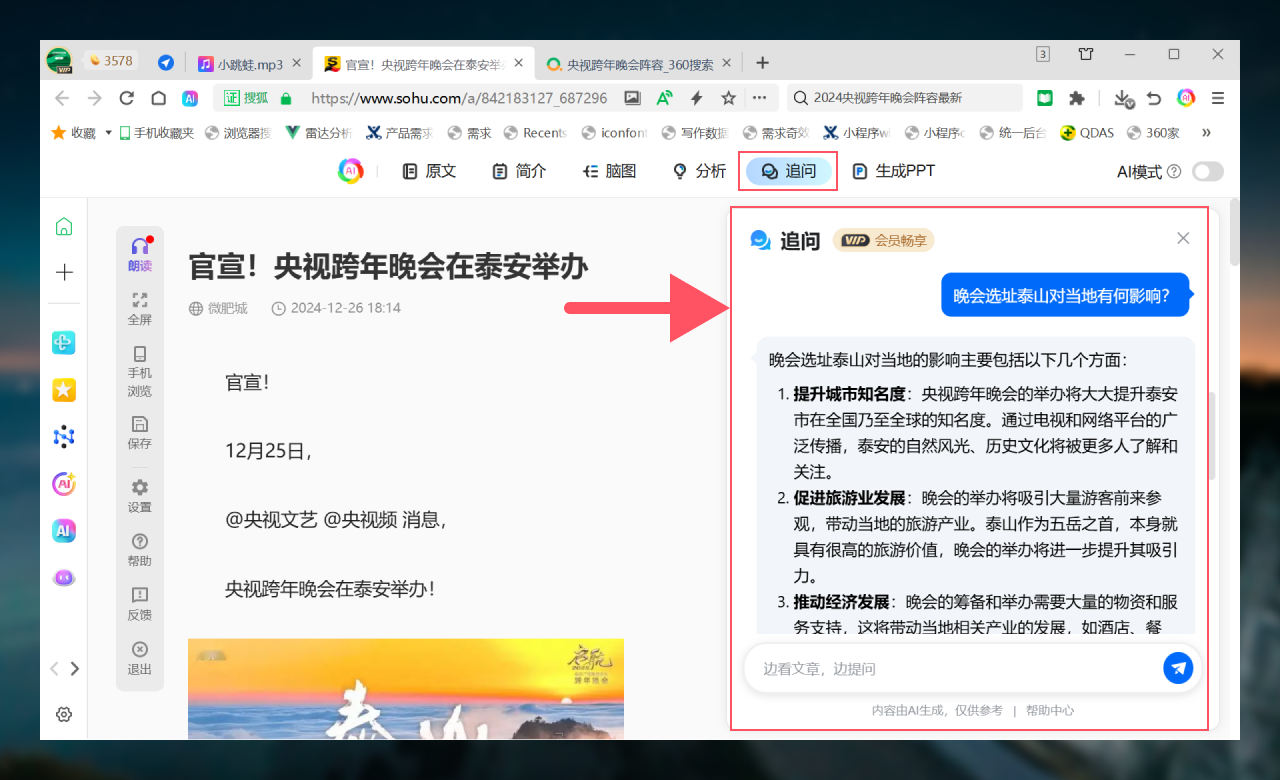Open the 朗读 read-aloud headphone tool

pyautogui.click(x=140, y=247)
